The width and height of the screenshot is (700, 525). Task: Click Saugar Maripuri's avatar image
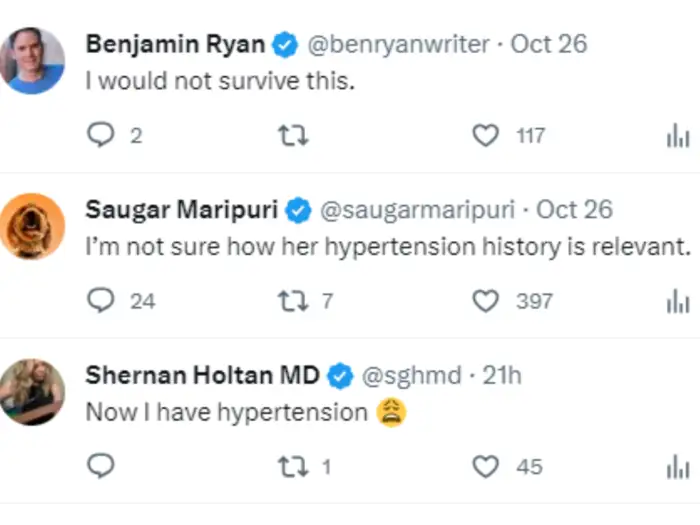click(32, 225)
